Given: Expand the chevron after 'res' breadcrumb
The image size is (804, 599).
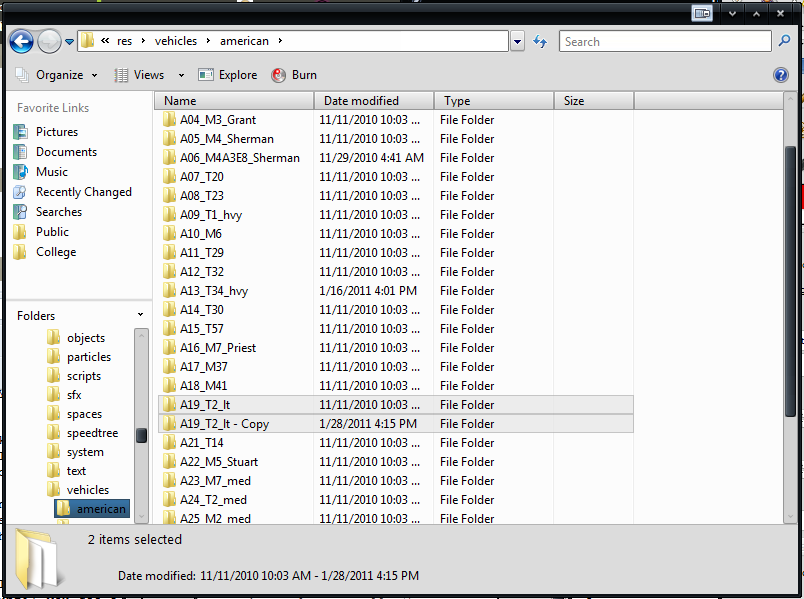Looking at the screenshot, I should coord(143,41).
